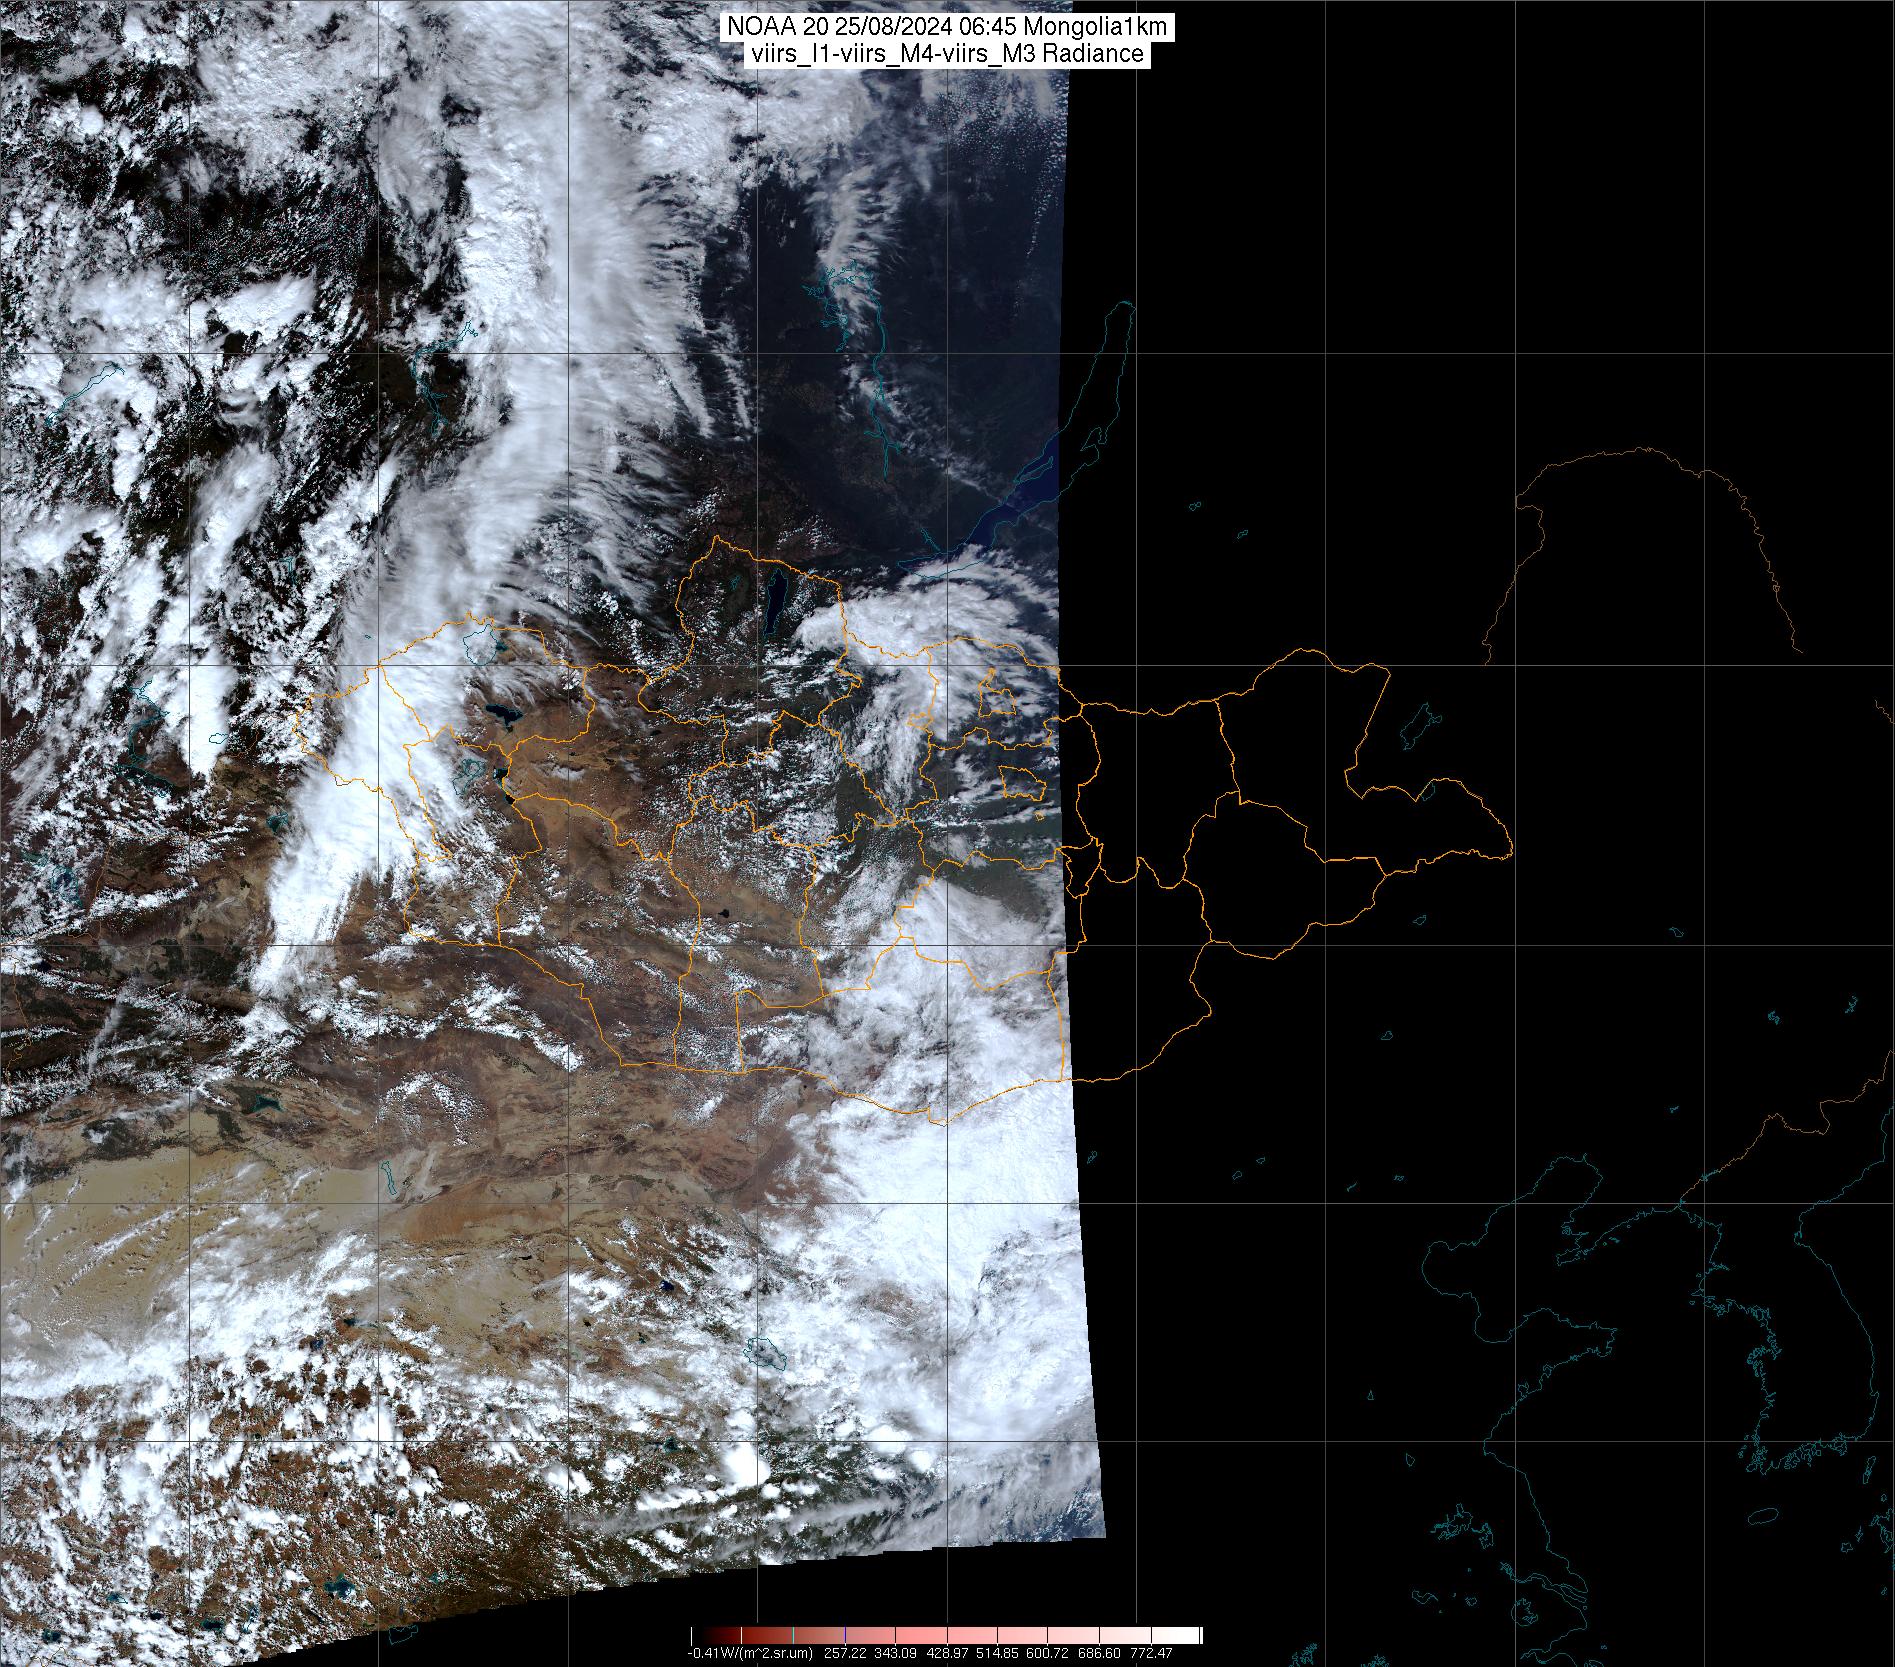Click the title line "NOAA 20 25/08/2024 06:45 Mongolia1km"

tap(946, 29)
